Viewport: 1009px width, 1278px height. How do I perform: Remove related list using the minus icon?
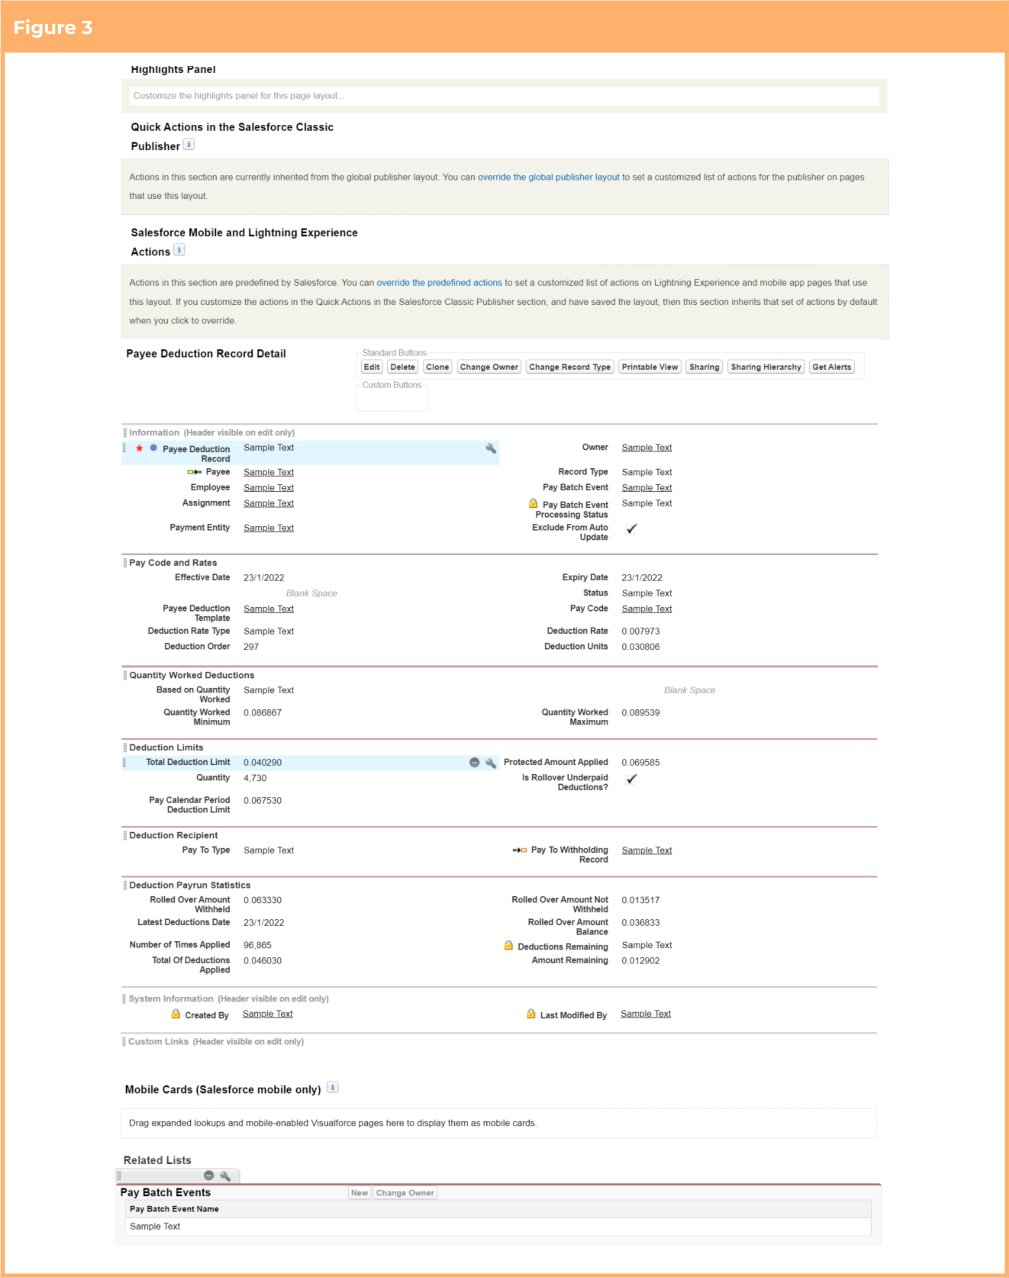click(209, 1176)
